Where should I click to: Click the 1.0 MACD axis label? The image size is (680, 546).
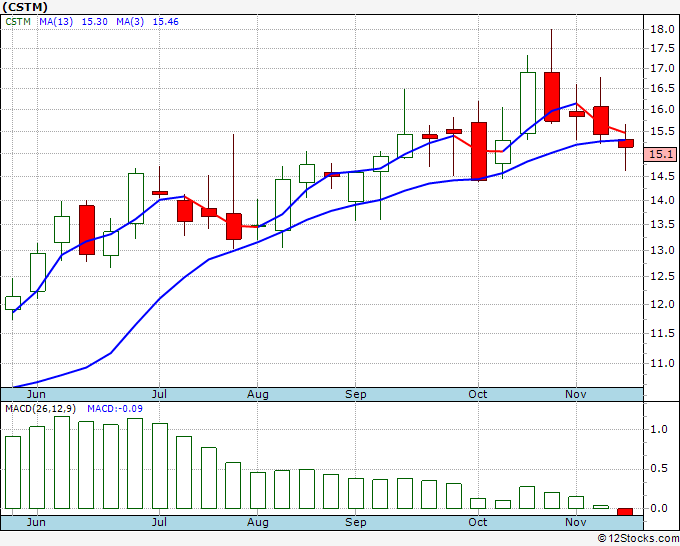pos(659,429)
